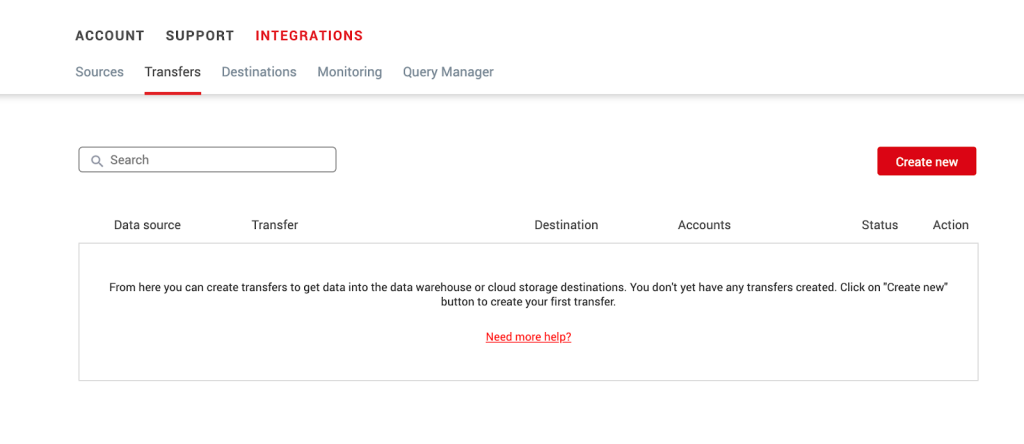Click the "button to create your first transfer" text line
Screen dimensions: 1024x444
pos(528,301)
